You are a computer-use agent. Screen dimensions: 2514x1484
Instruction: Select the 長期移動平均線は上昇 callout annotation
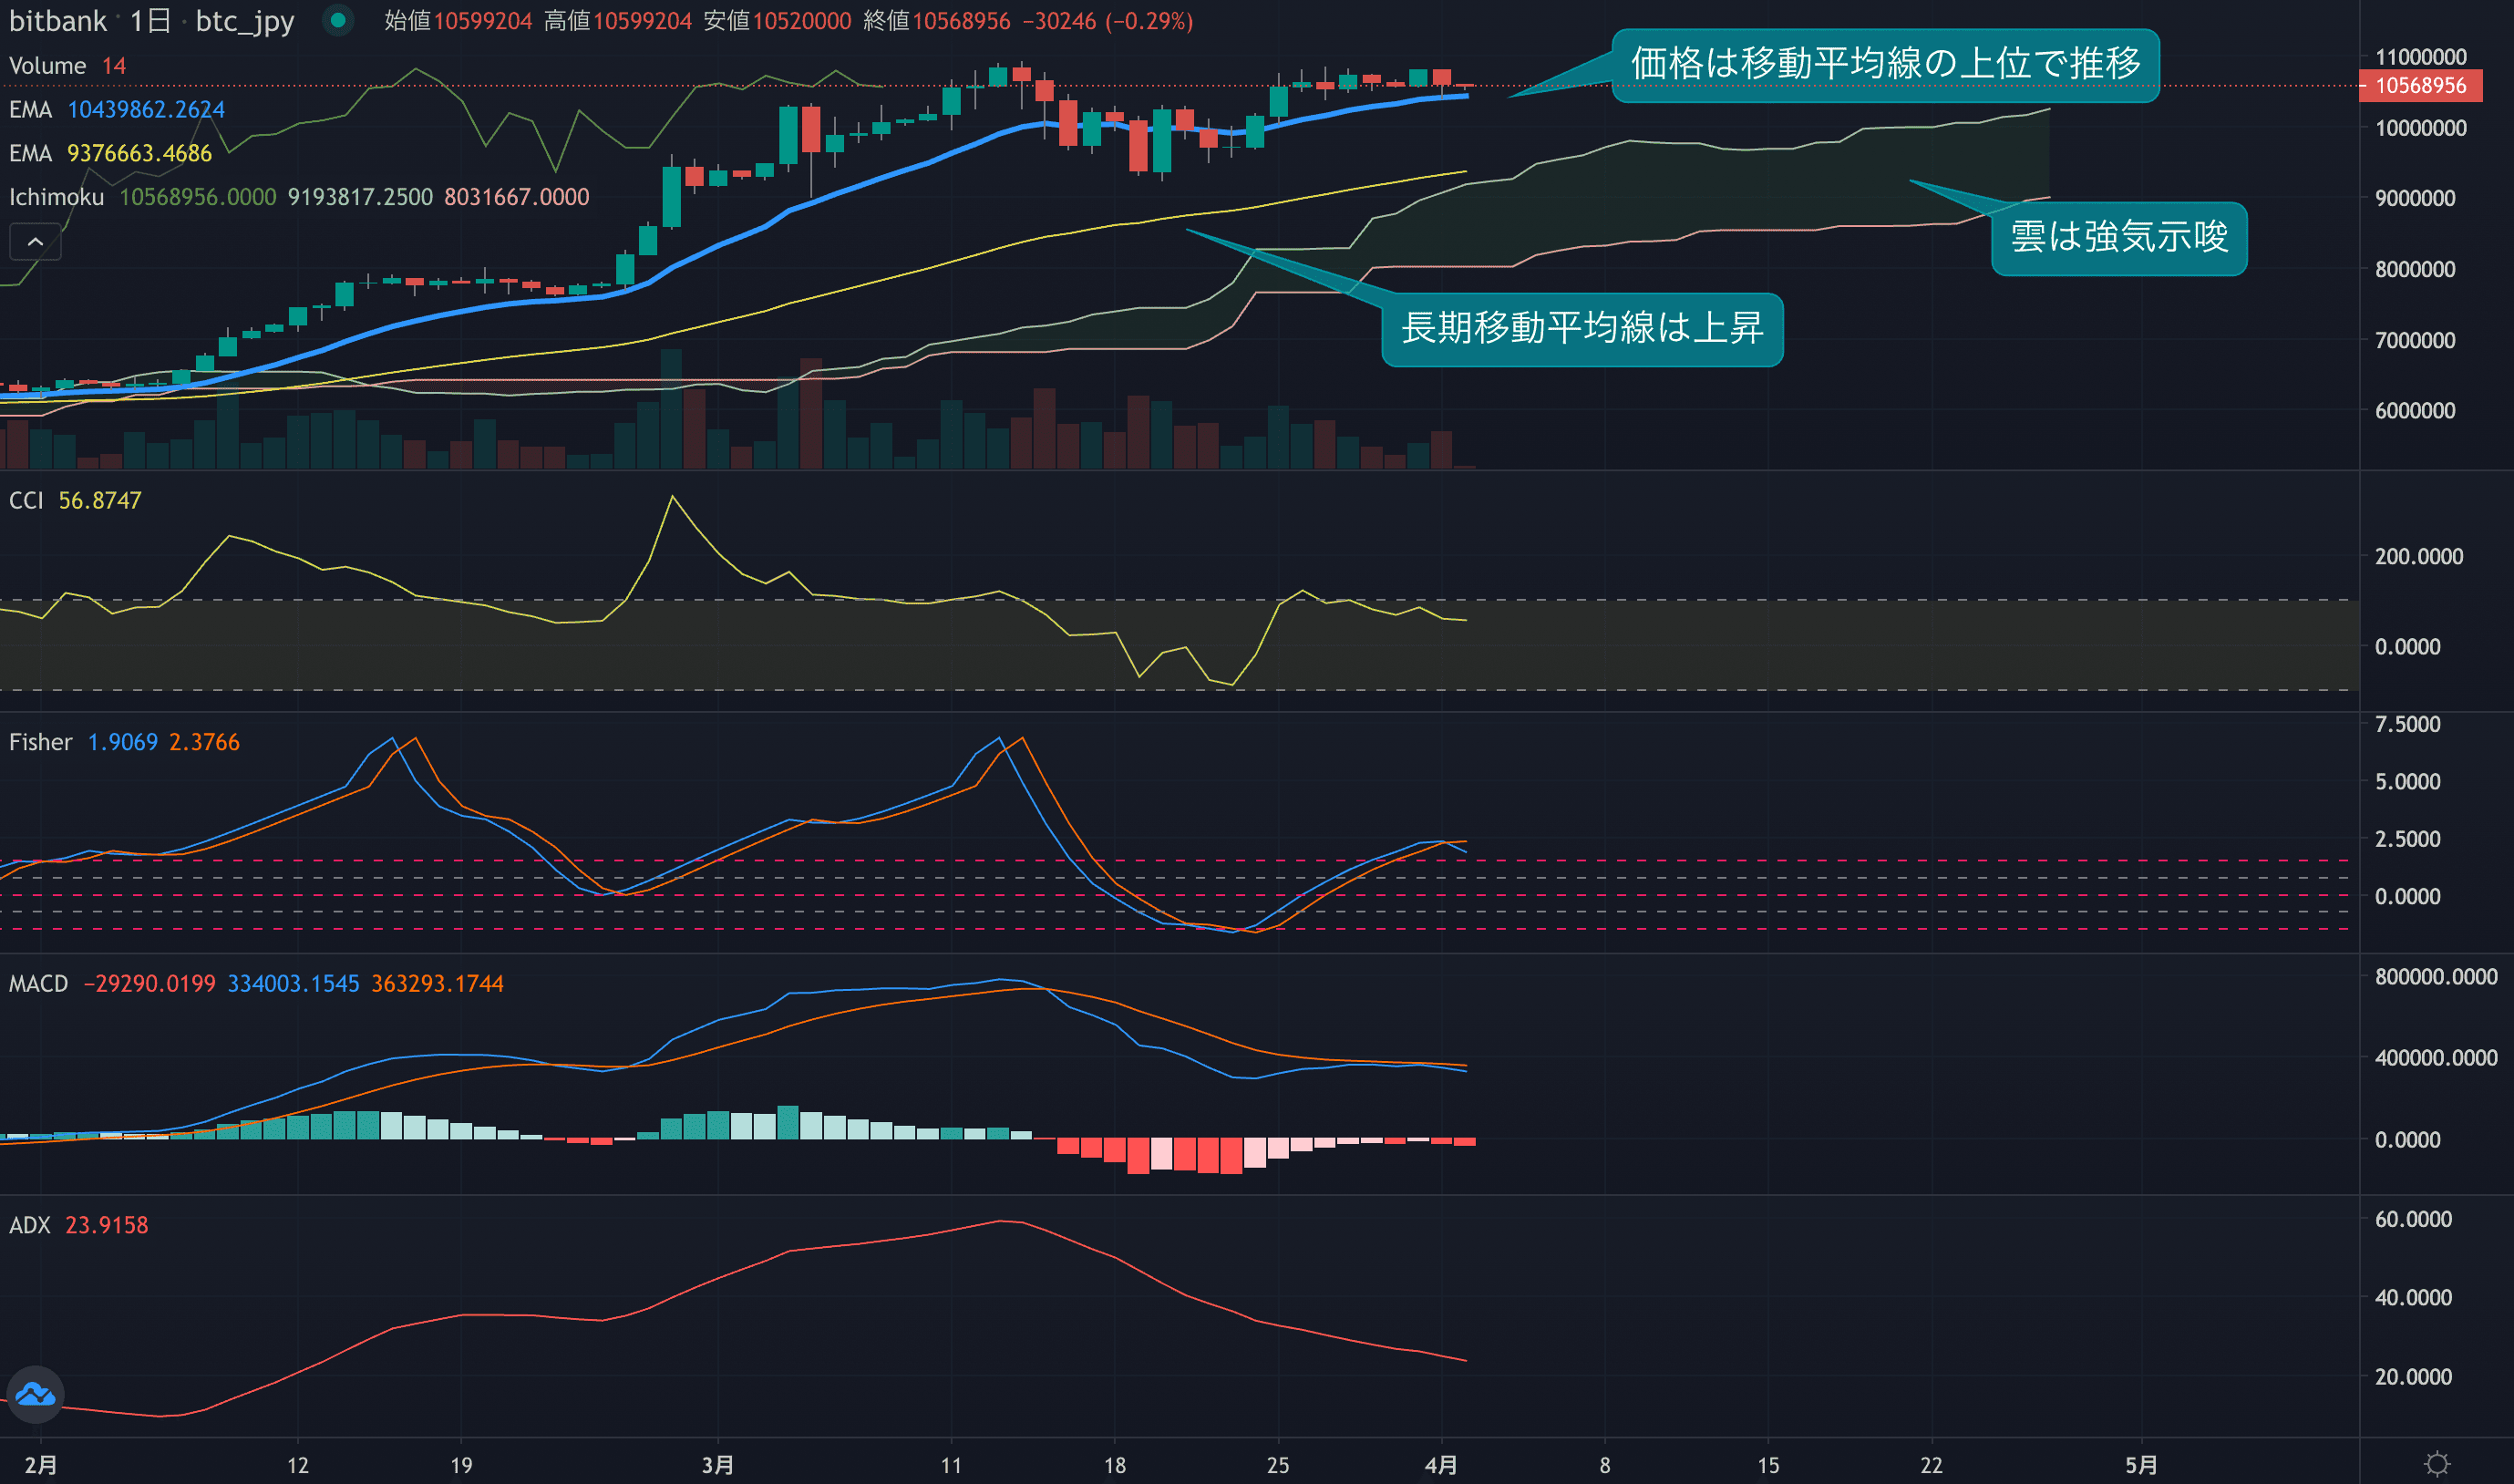point(1581,329)
